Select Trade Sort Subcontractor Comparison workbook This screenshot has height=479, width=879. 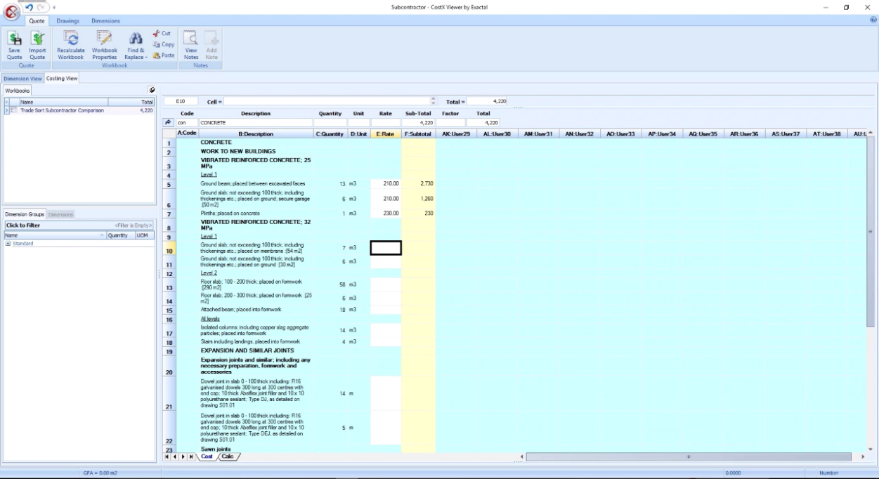[x=62, y=110]
